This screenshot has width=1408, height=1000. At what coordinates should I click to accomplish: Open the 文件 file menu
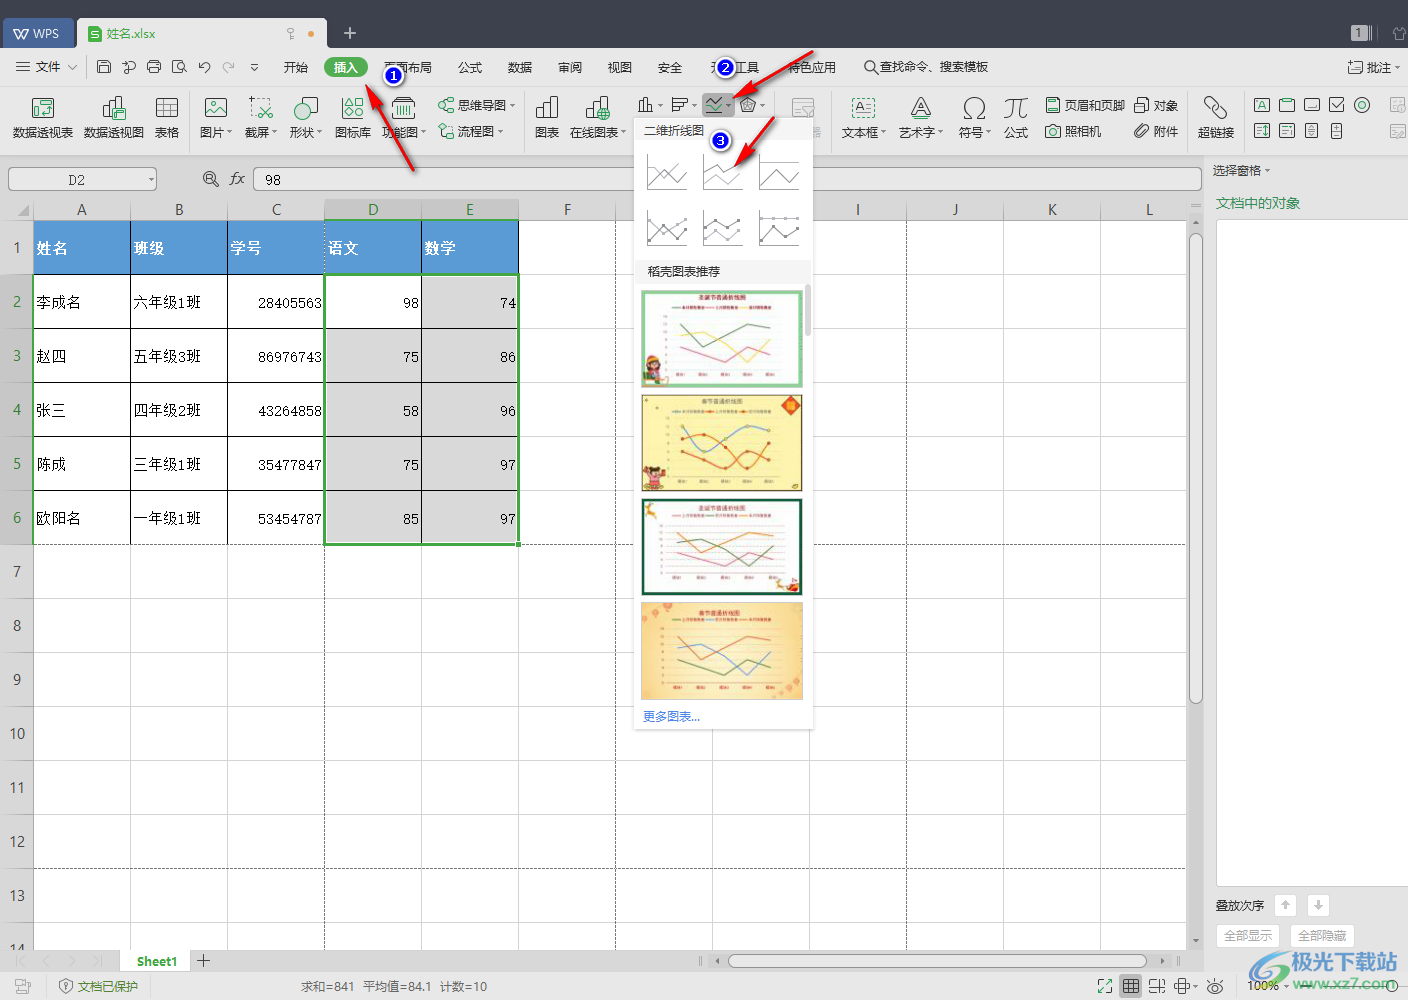coord(47,67)
